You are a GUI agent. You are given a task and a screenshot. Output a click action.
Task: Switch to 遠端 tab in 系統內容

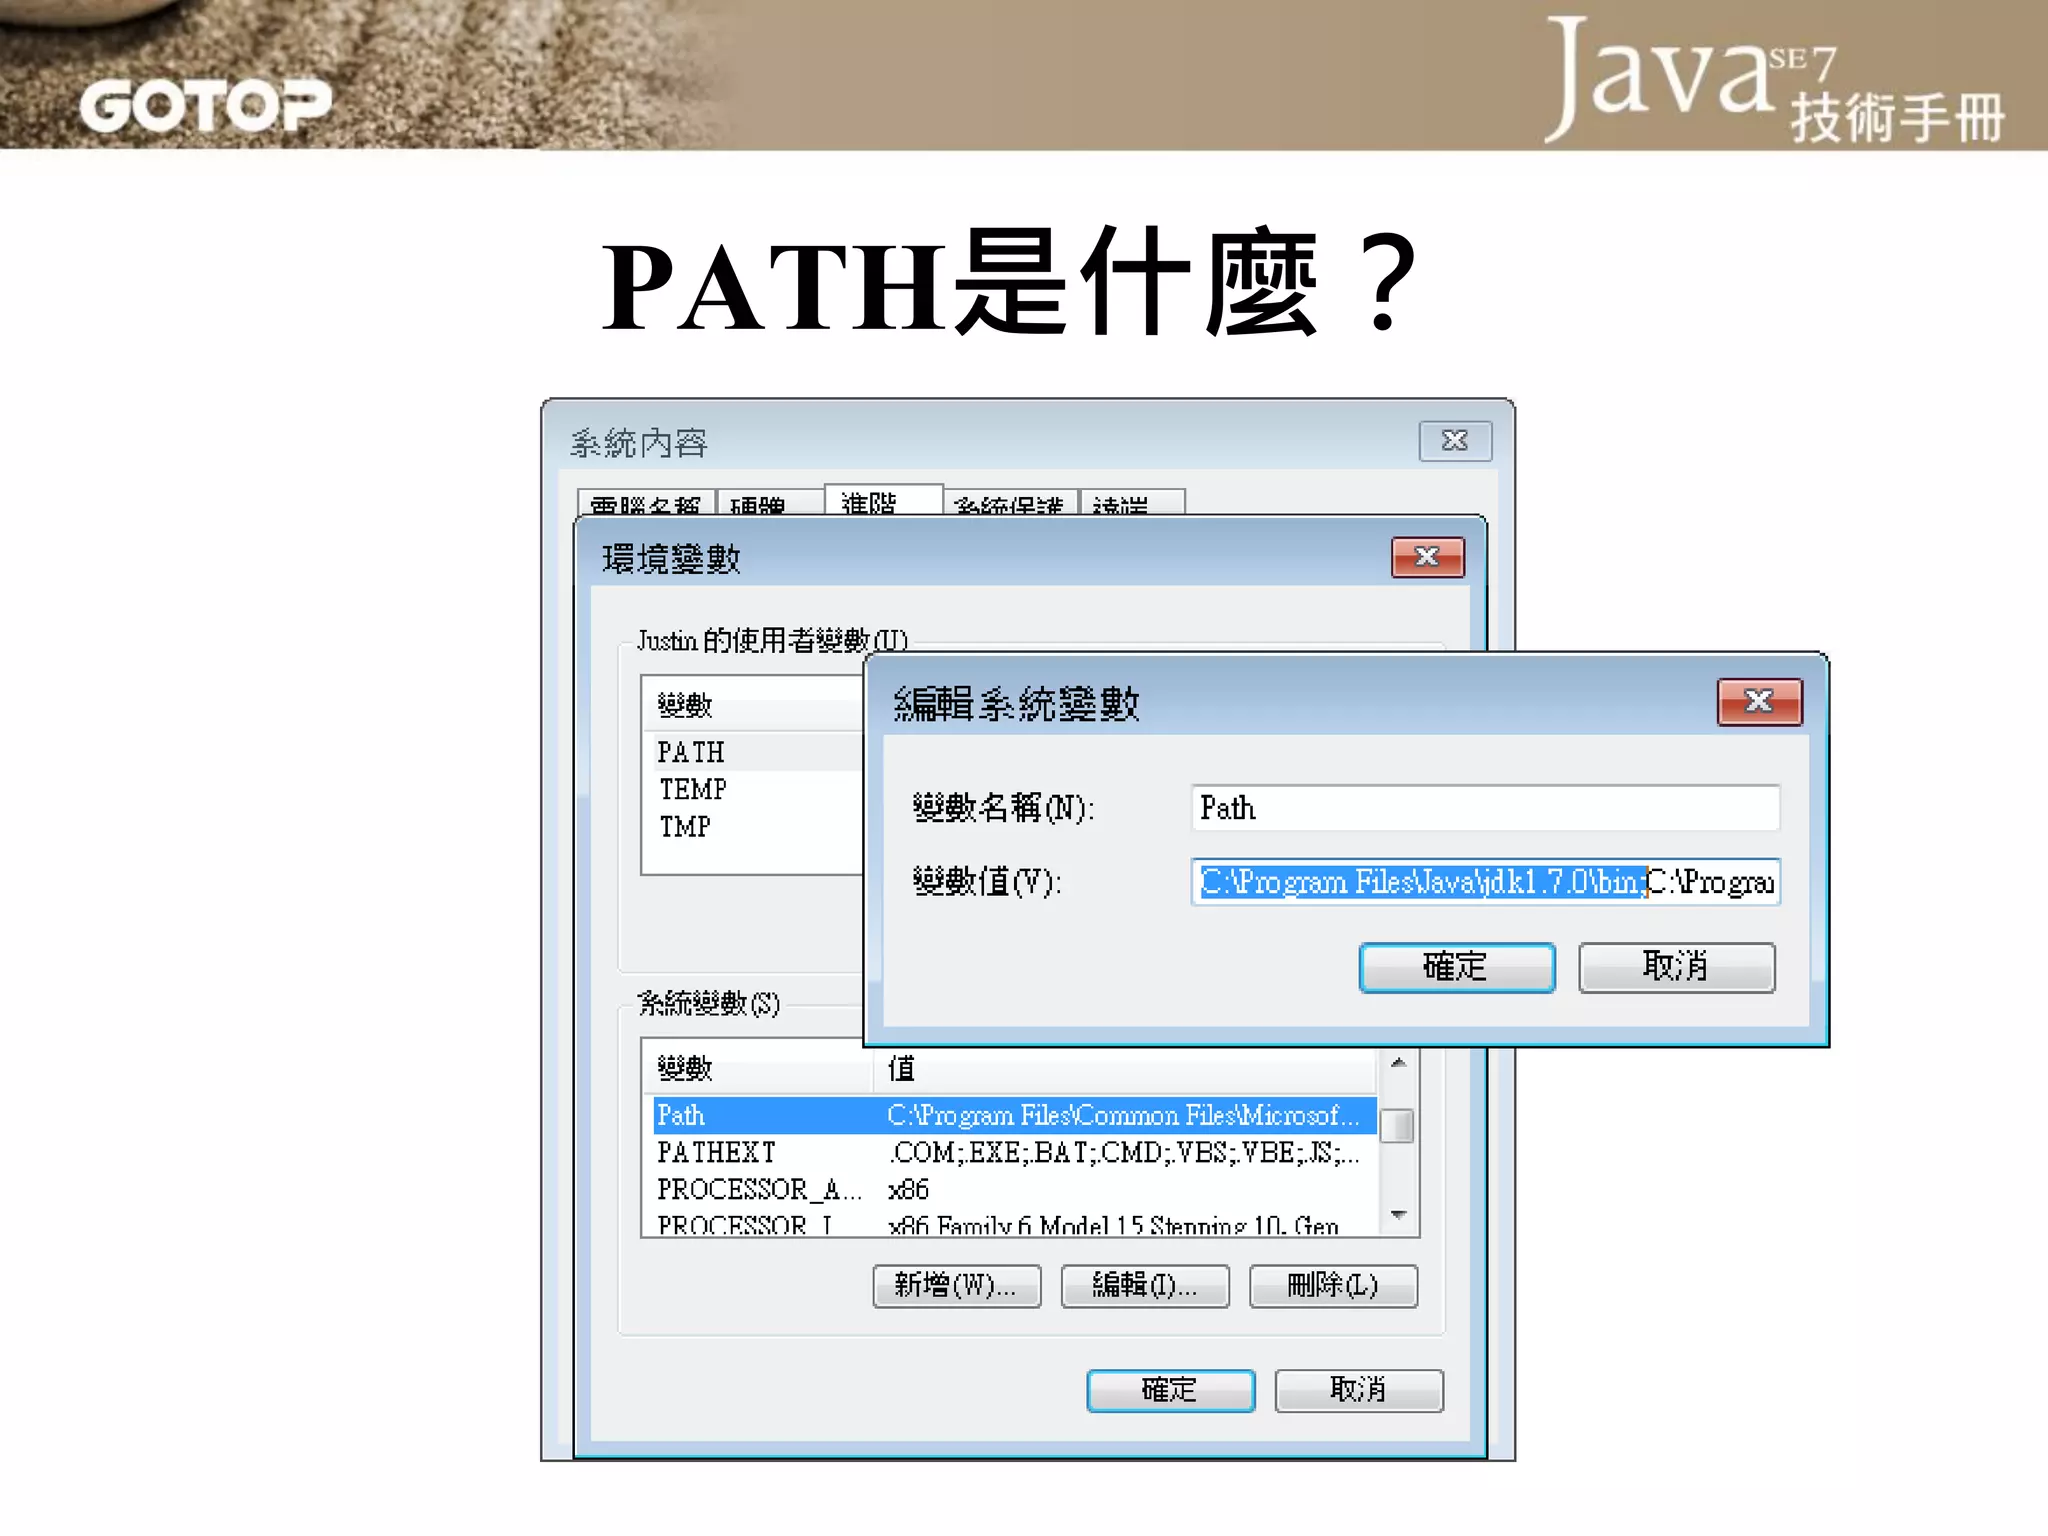pyautogui.click(x=1132, y=503)
